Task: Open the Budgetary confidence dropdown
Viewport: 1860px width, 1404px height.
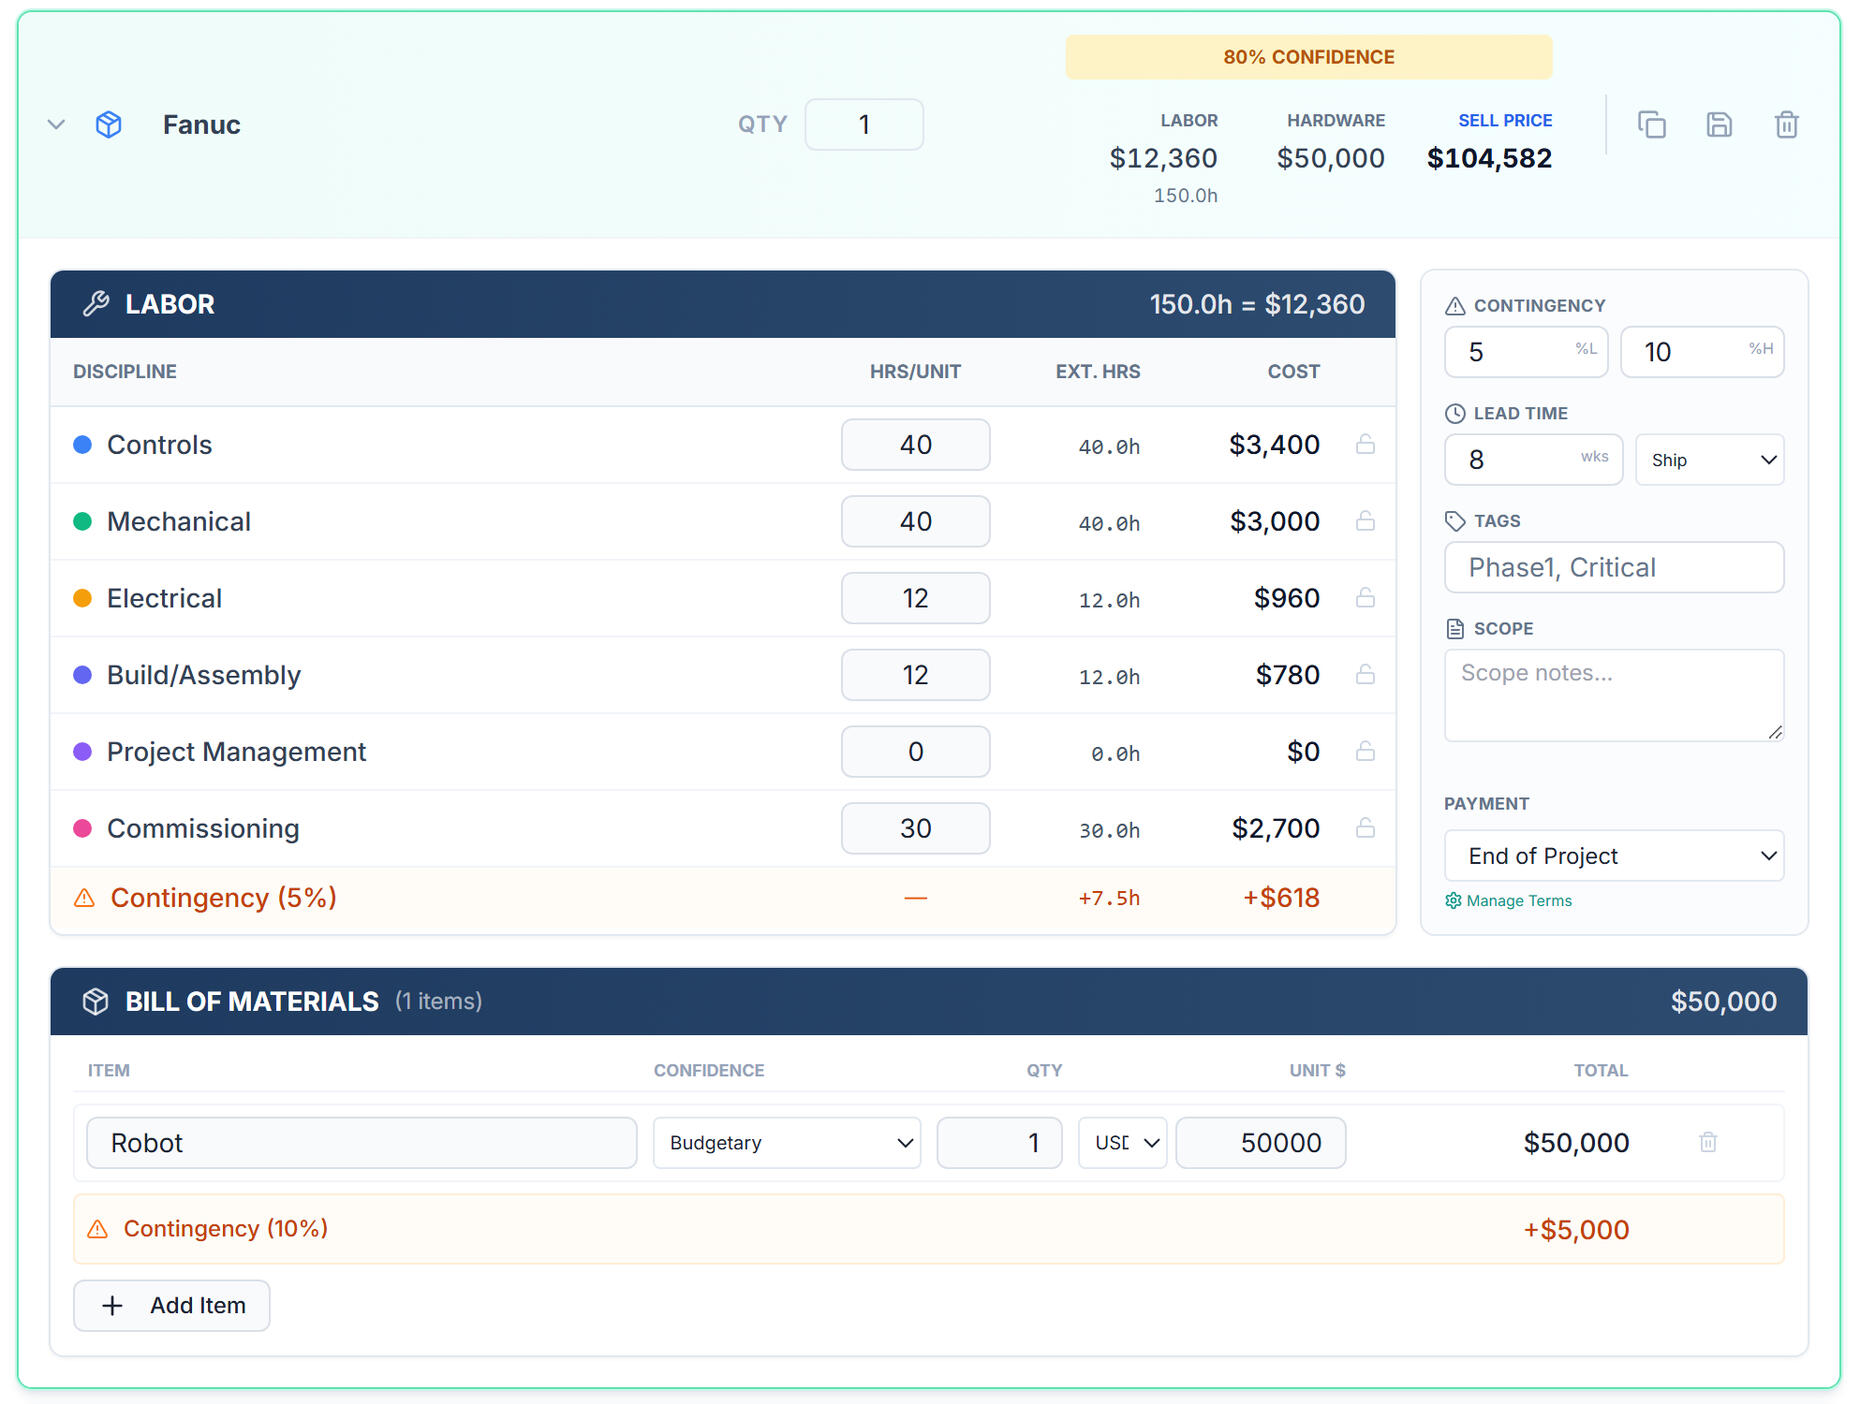Action: point(786,1143)
